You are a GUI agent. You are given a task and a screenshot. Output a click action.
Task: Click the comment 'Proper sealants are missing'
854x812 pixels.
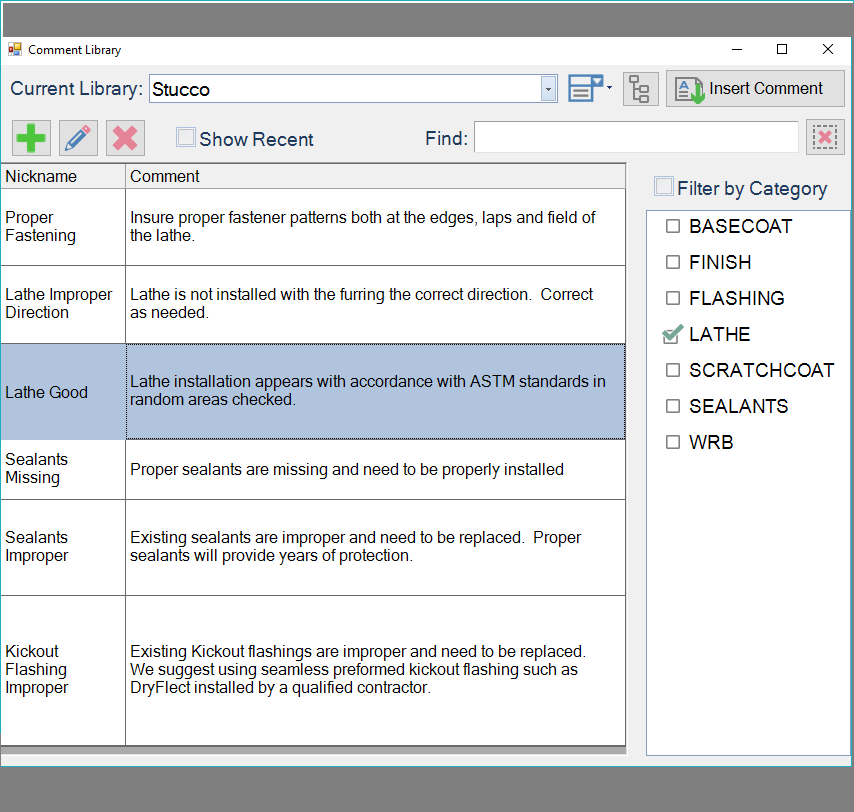(375, 469)
